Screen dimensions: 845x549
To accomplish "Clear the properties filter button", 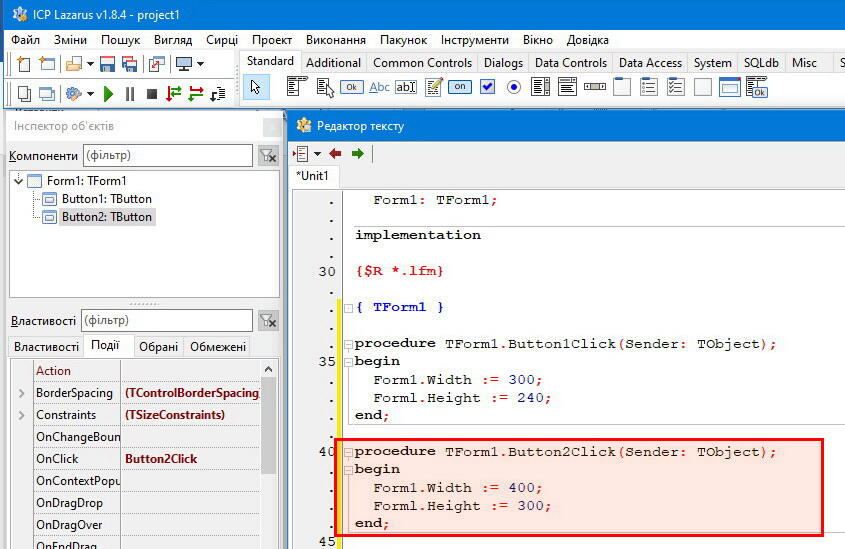I will coord(268,321).
